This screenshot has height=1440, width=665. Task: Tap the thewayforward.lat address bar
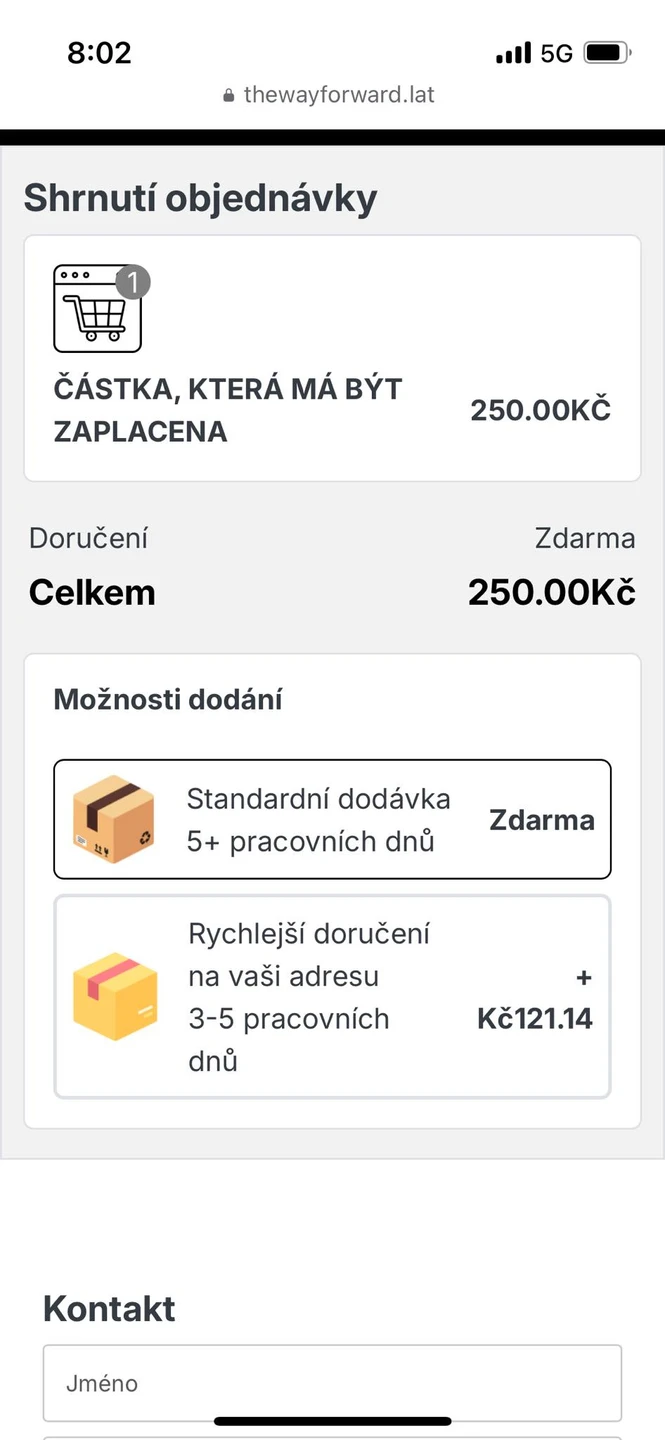coord(339,96)
